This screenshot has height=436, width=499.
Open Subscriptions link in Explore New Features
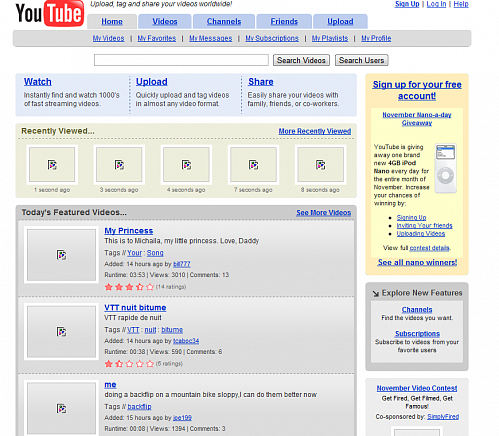[x=417, y=334]
